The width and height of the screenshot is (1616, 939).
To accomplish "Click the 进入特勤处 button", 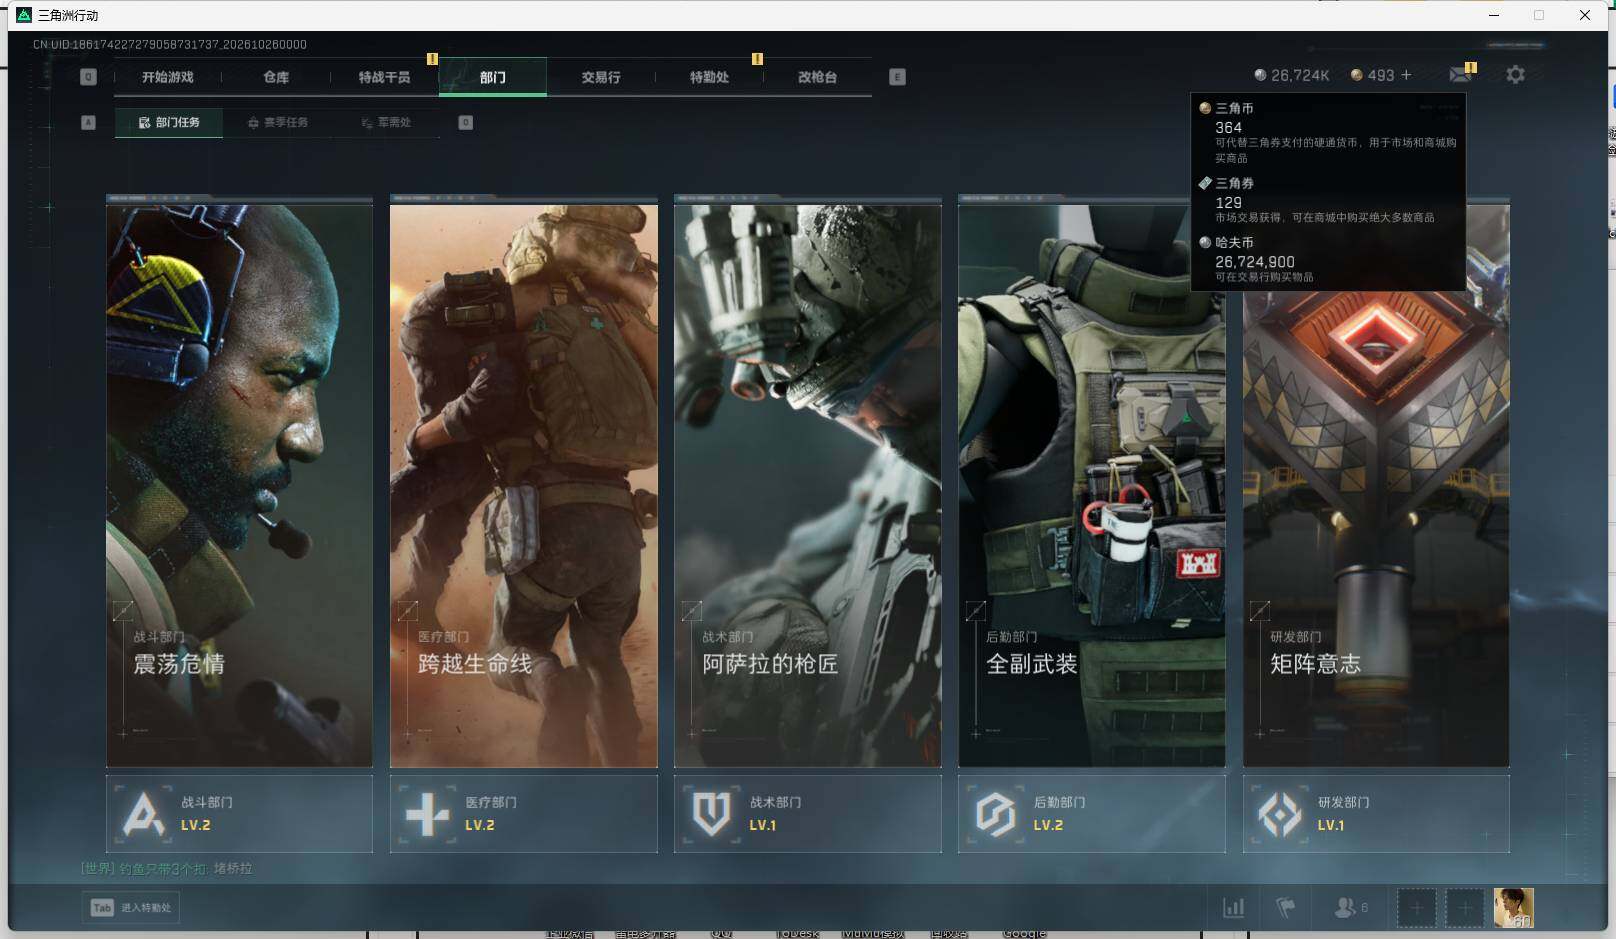I will point(131,907).
